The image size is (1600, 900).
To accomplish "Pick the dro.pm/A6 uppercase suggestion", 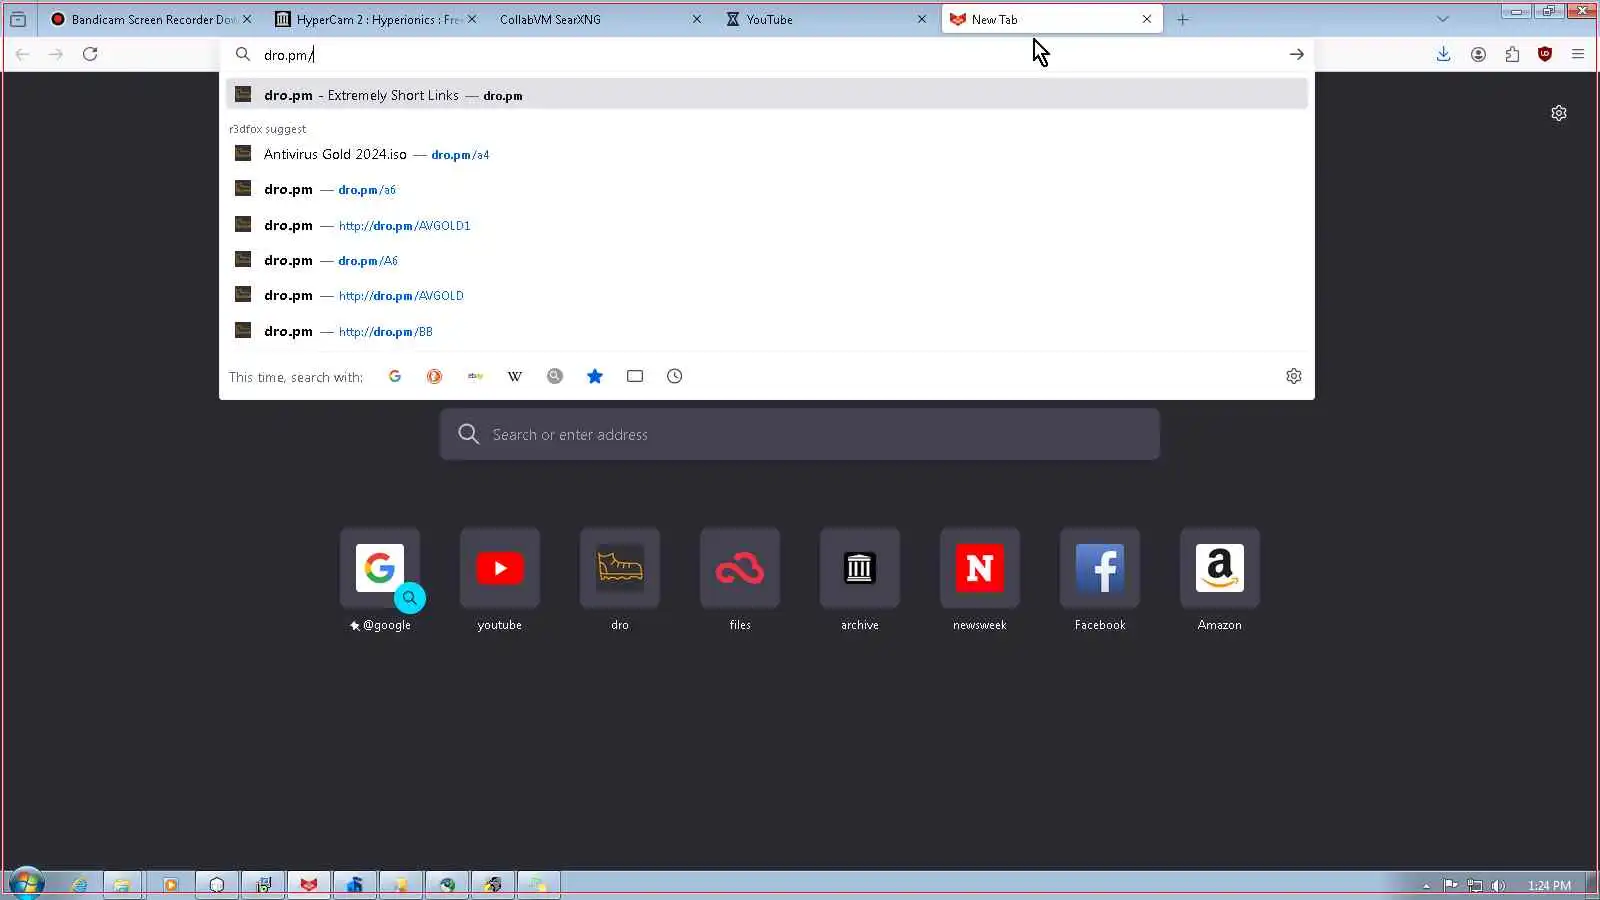I will pyautogui.click(x=767, y=260).
